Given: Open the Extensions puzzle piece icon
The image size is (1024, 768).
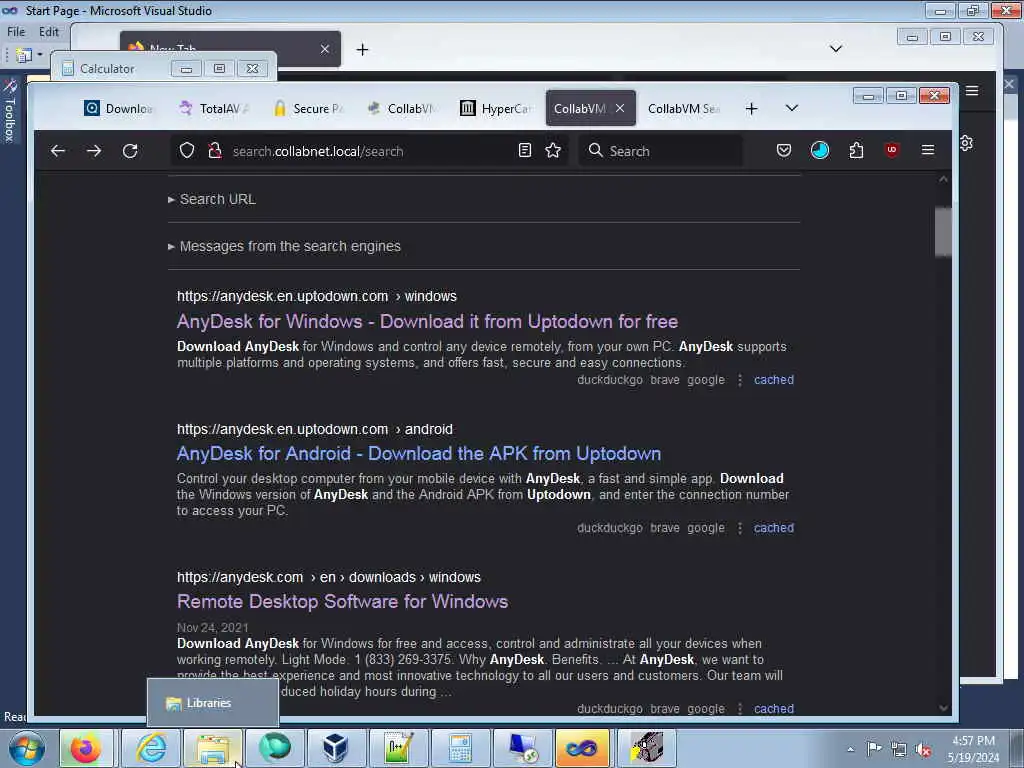Looking at the screenshot, I should [x=856, y=151].
